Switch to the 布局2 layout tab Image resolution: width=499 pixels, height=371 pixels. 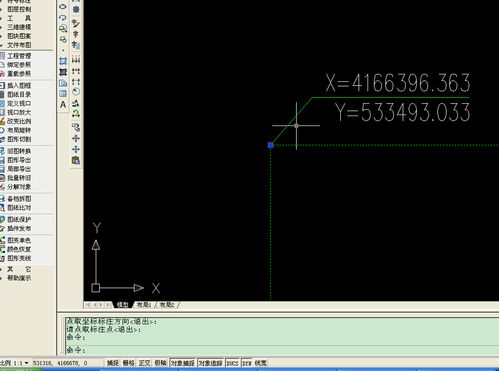pos(167,305)
